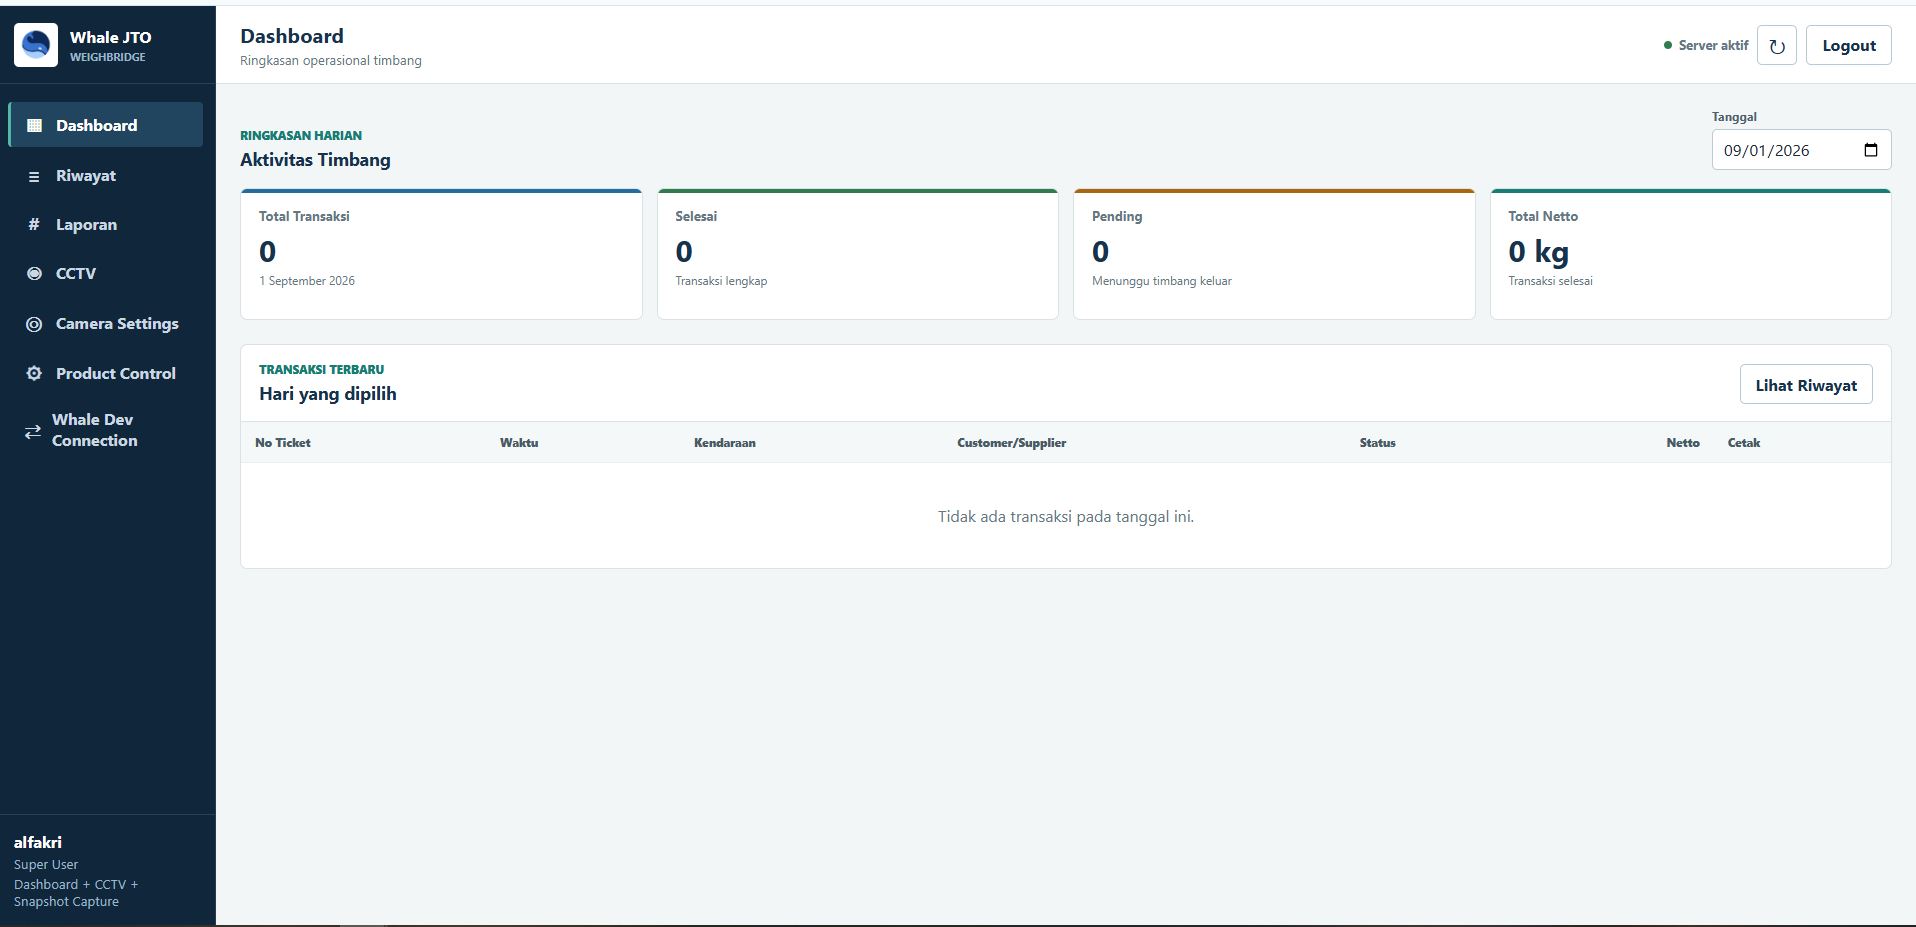
Task: Click the Laporan hash icon
Action: pyautogui.click(x=34, y=224)
